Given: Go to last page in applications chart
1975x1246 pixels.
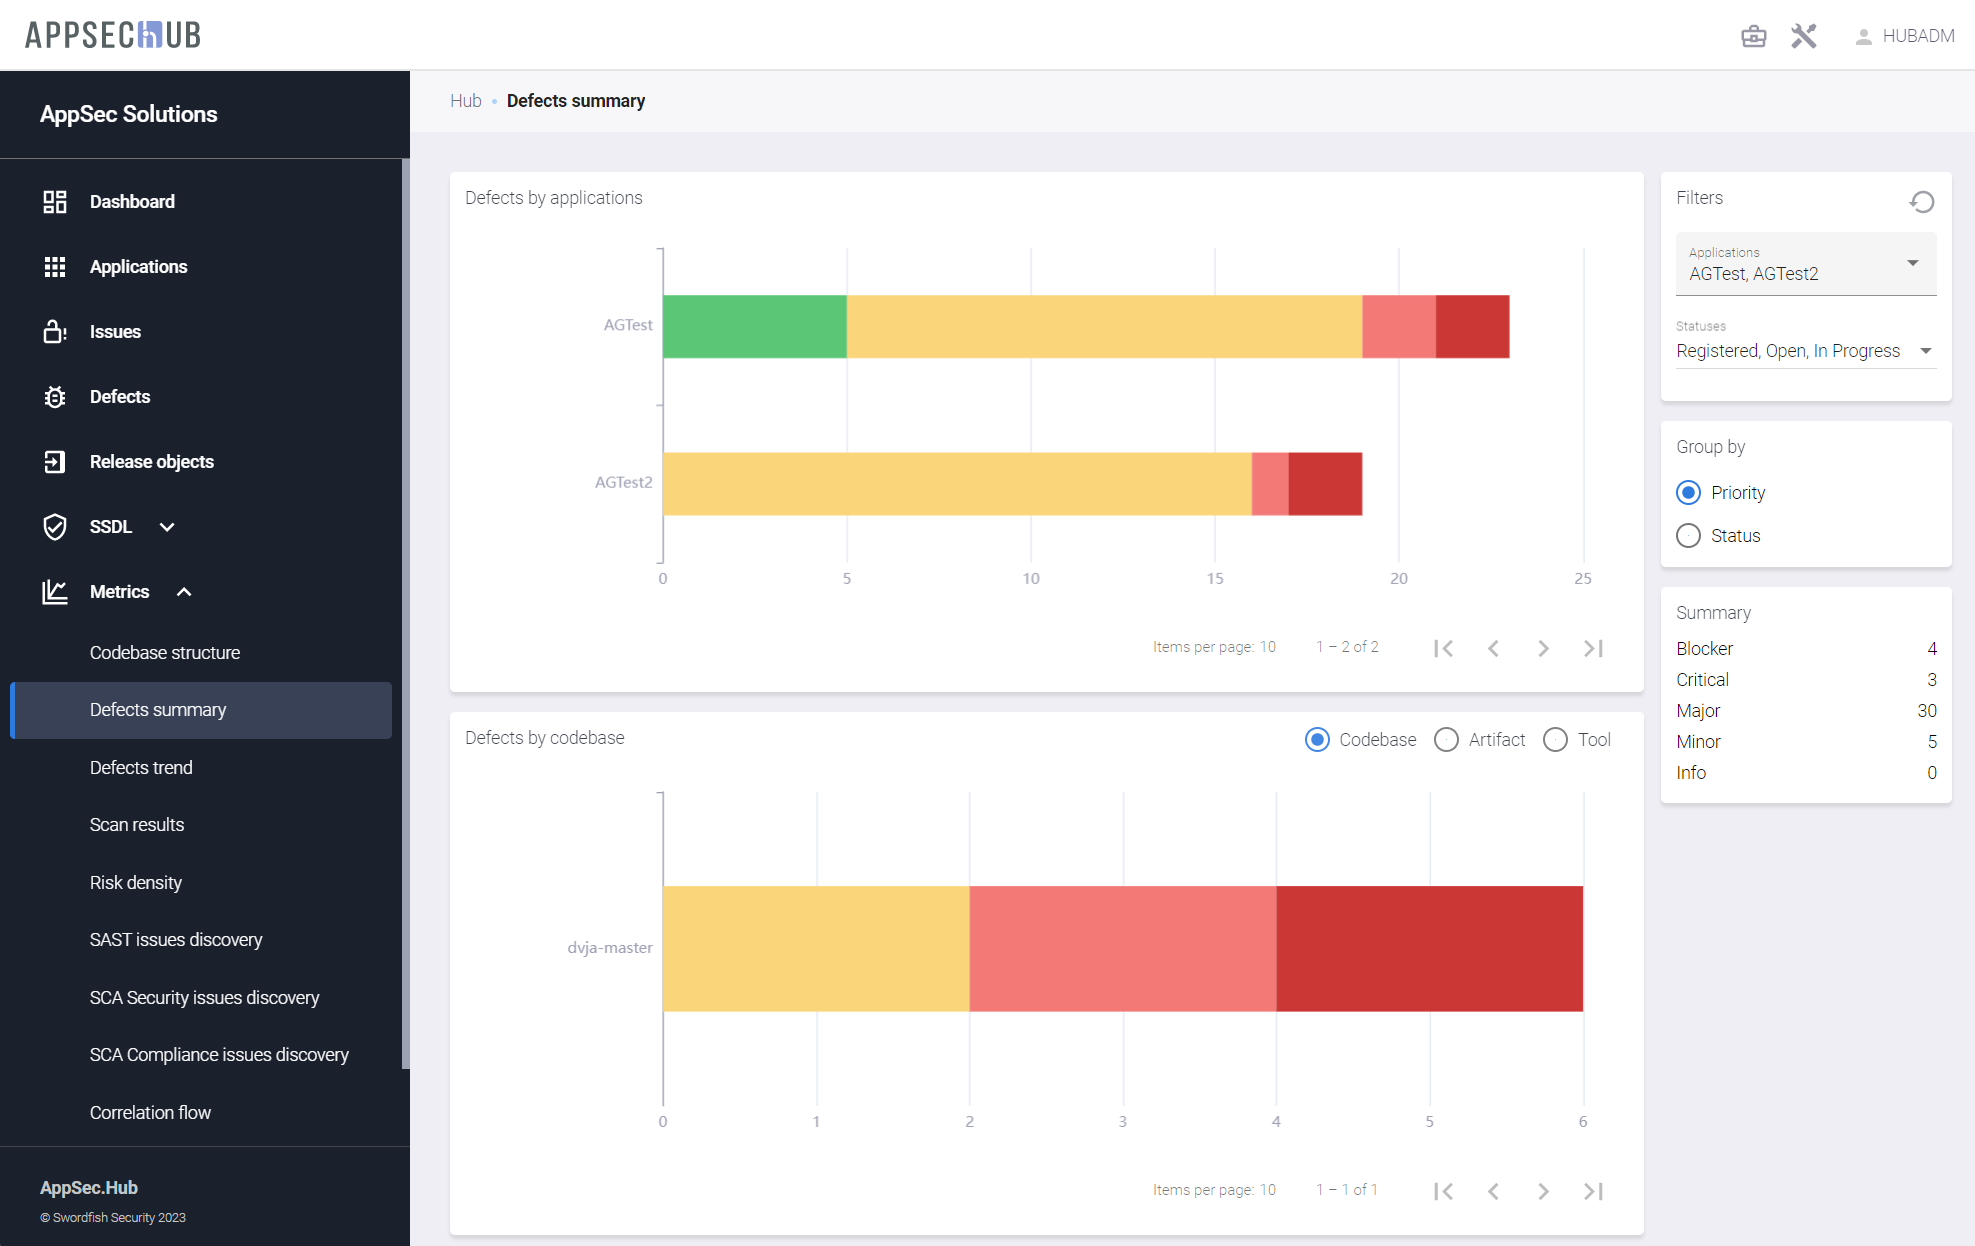Looking at the screenshot, I should pos(1593,648).
